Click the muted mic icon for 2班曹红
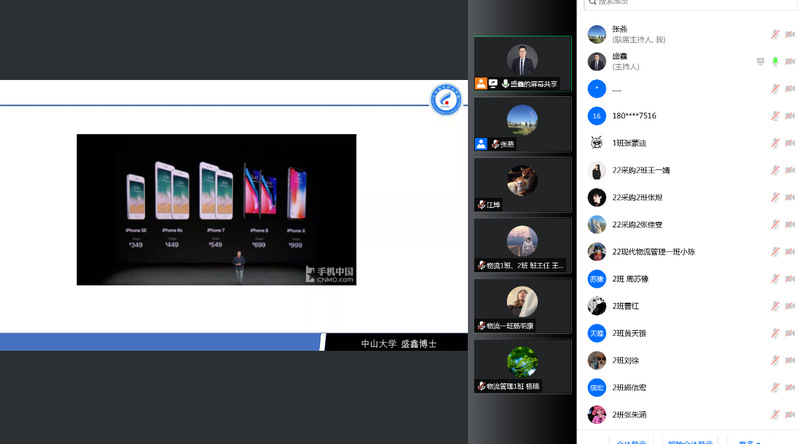The width and height of the screenshot is (798, 444). pos(775,306)
